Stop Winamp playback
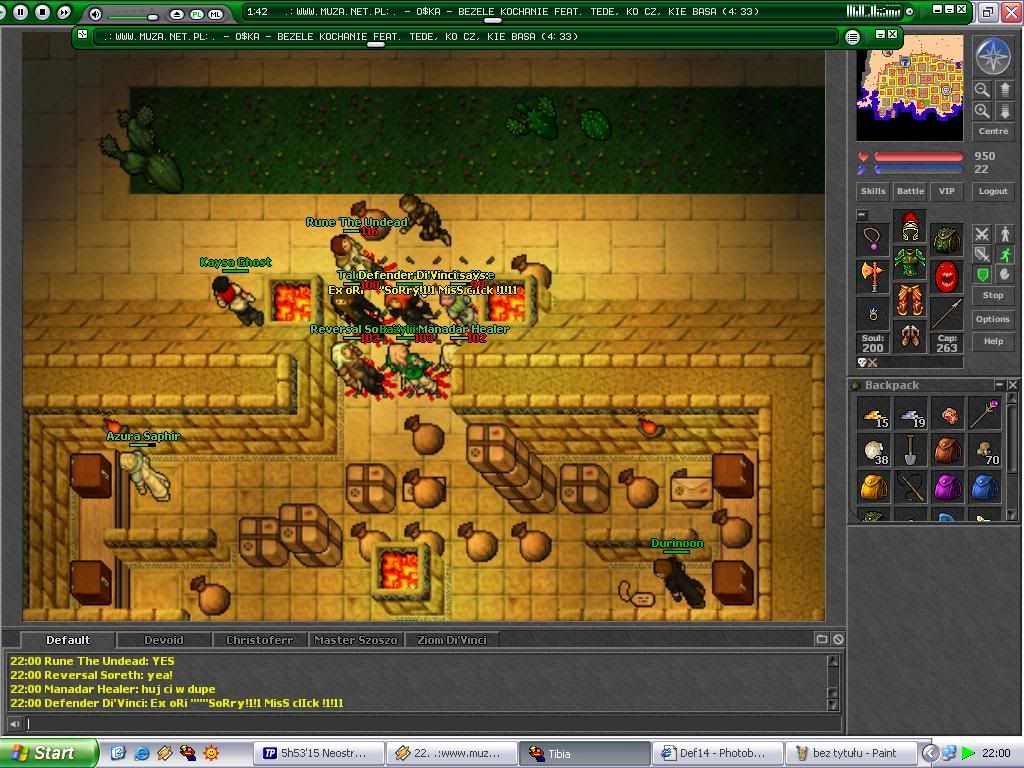The image size is (1024, 768). (x=42, y=12)
